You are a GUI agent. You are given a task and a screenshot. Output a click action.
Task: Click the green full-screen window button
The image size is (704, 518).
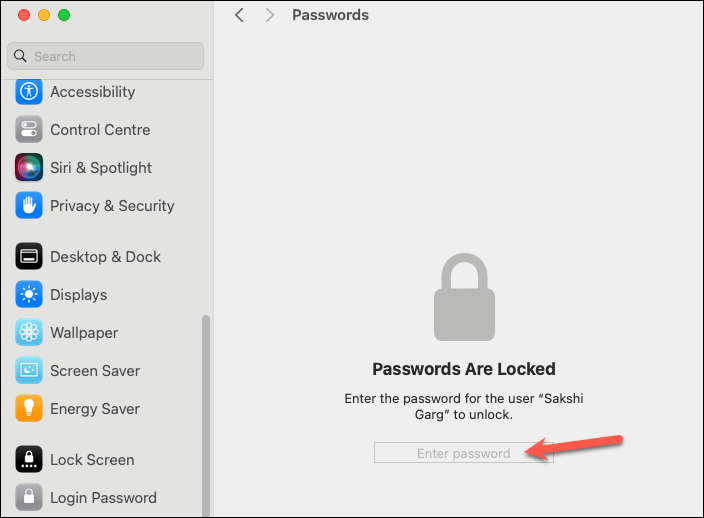[x=64, y=15]
